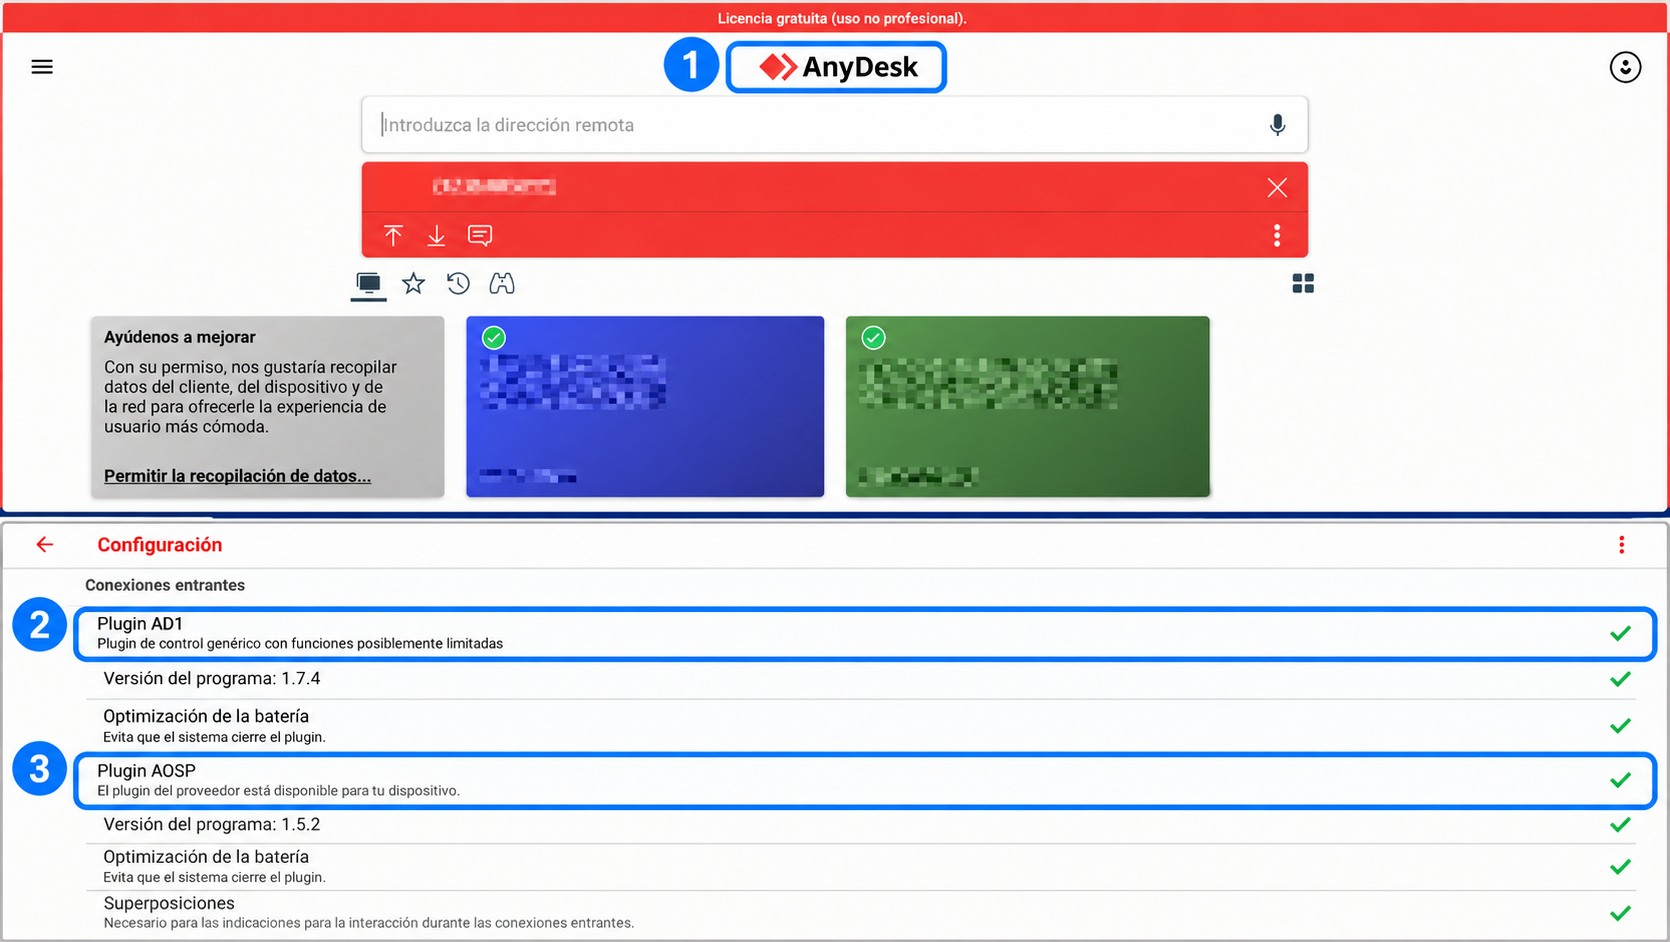1670x942 pixels.
Task: Toggle the Superposiciones checkmark
Action: click(x=1620, y=913)
